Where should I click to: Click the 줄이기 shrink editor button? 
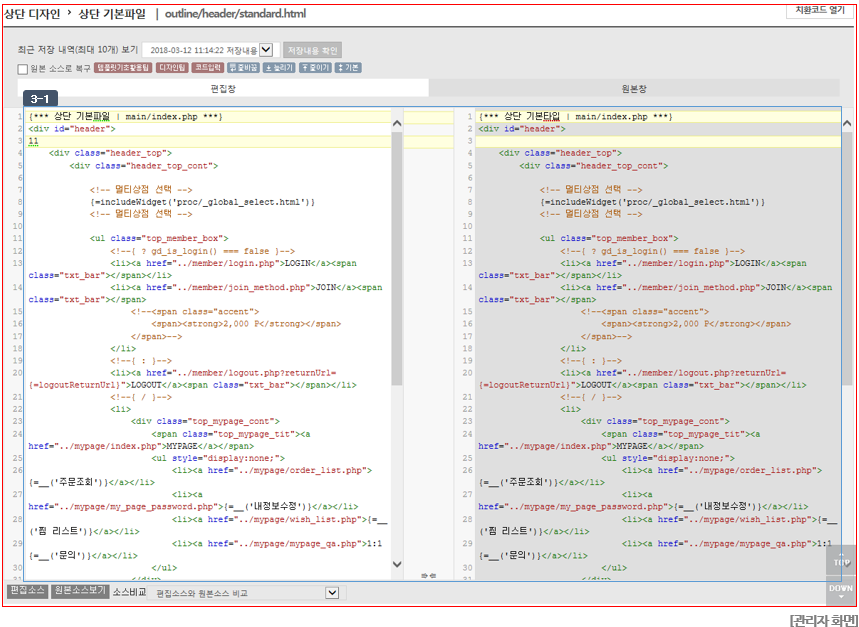[315, 68]
